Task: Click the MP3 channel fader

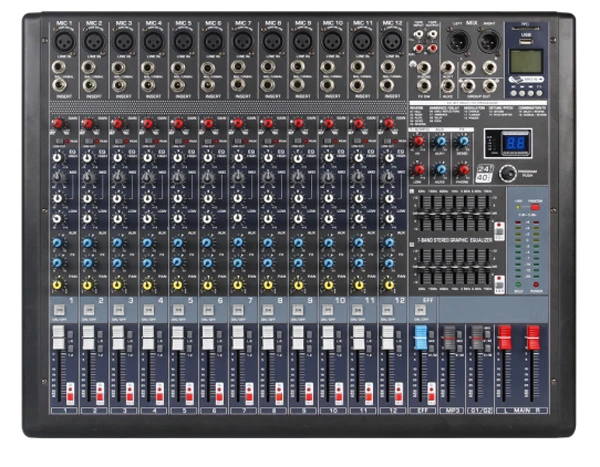Action: (449, 337)
